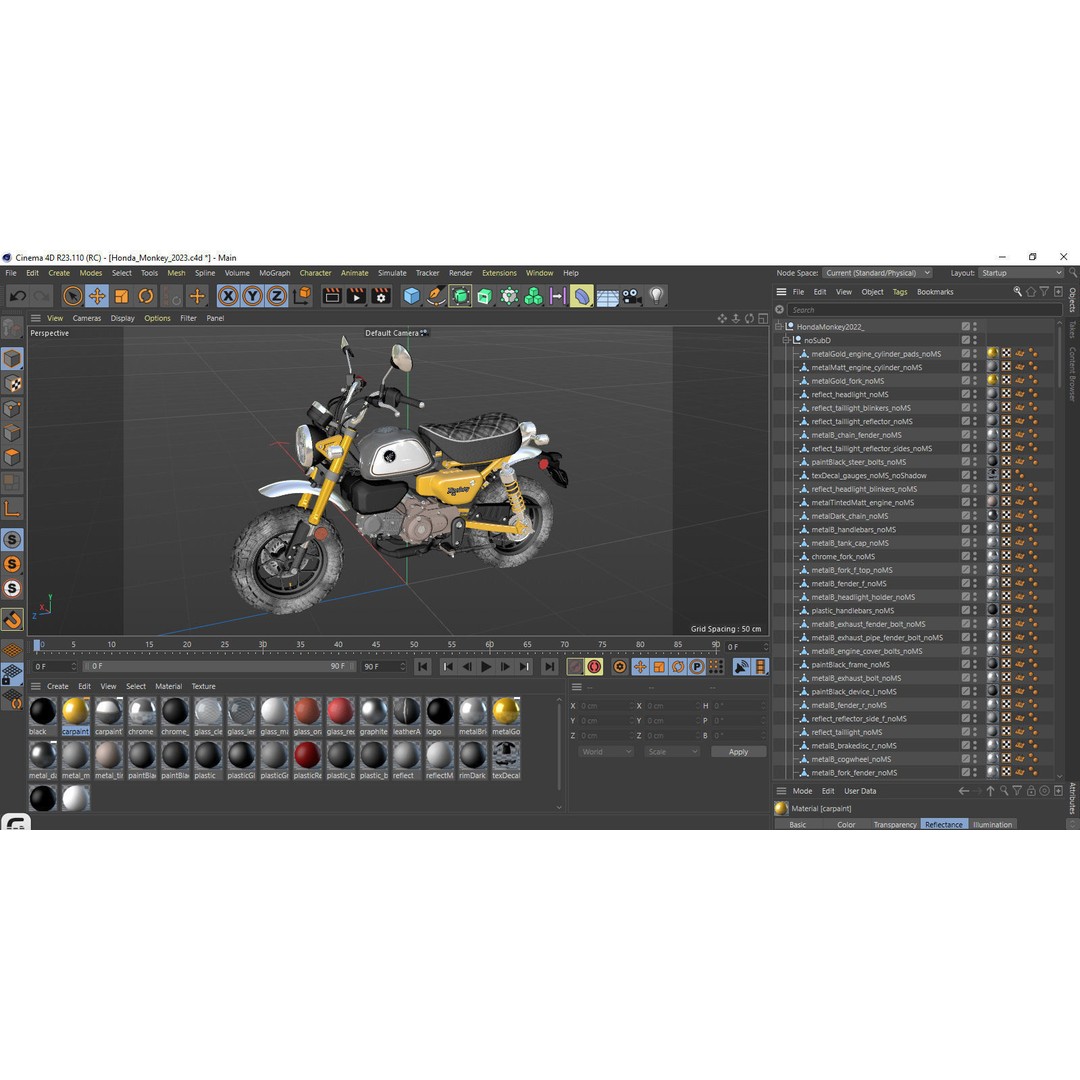Collapse the noSubD tree node

pos(786,340)
